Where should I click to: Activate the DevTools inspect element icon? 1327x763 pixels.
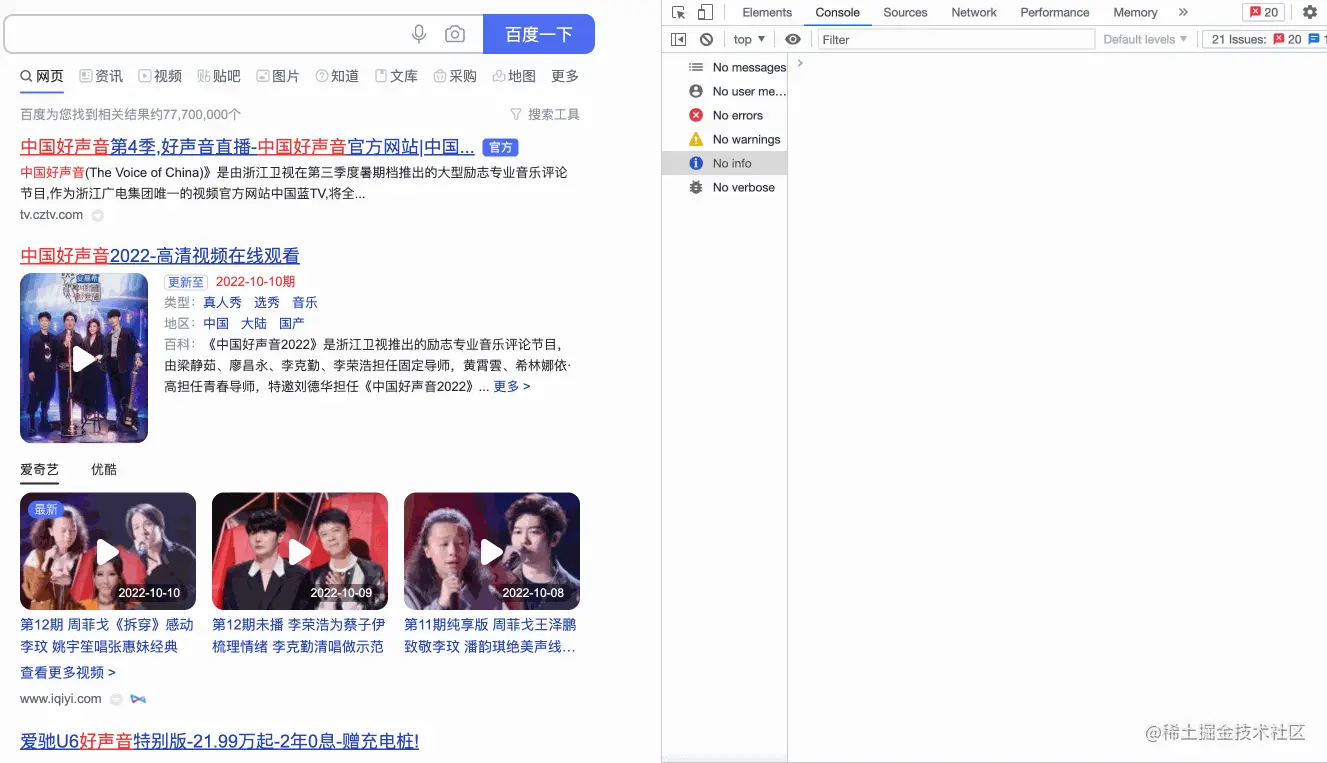[679, 12]
